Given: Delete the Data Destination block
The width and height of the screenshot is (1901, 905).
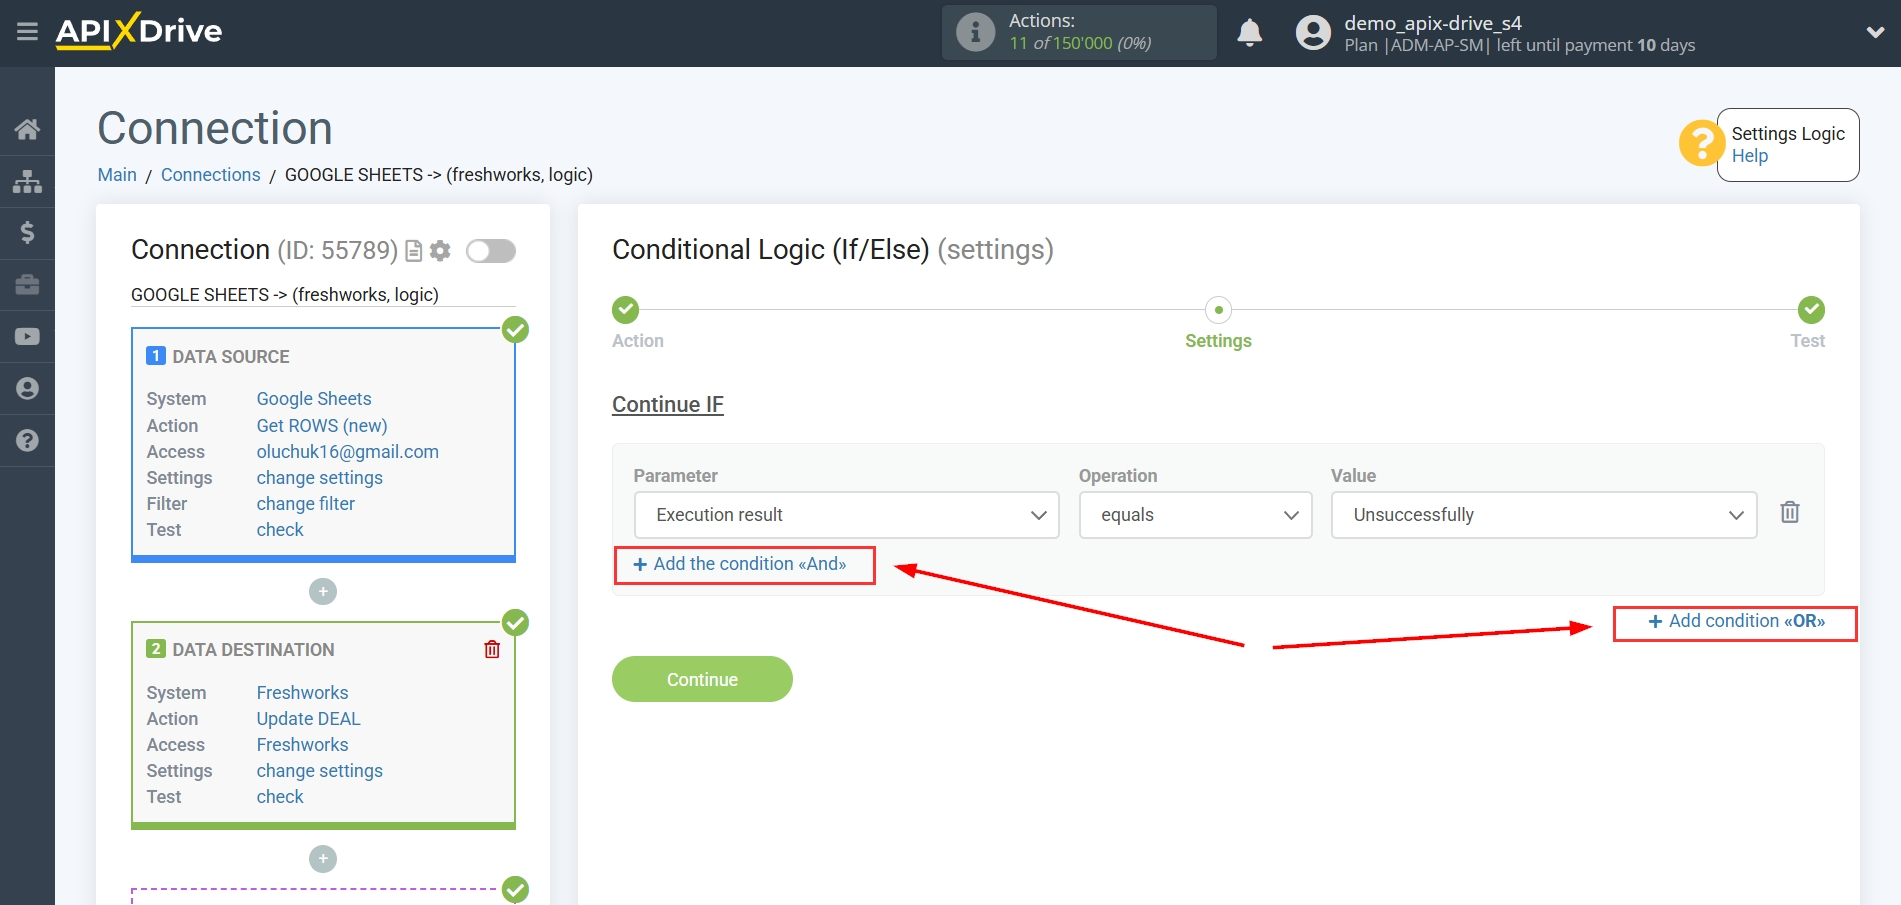Looking at the screenshot, I should point(492,650).
